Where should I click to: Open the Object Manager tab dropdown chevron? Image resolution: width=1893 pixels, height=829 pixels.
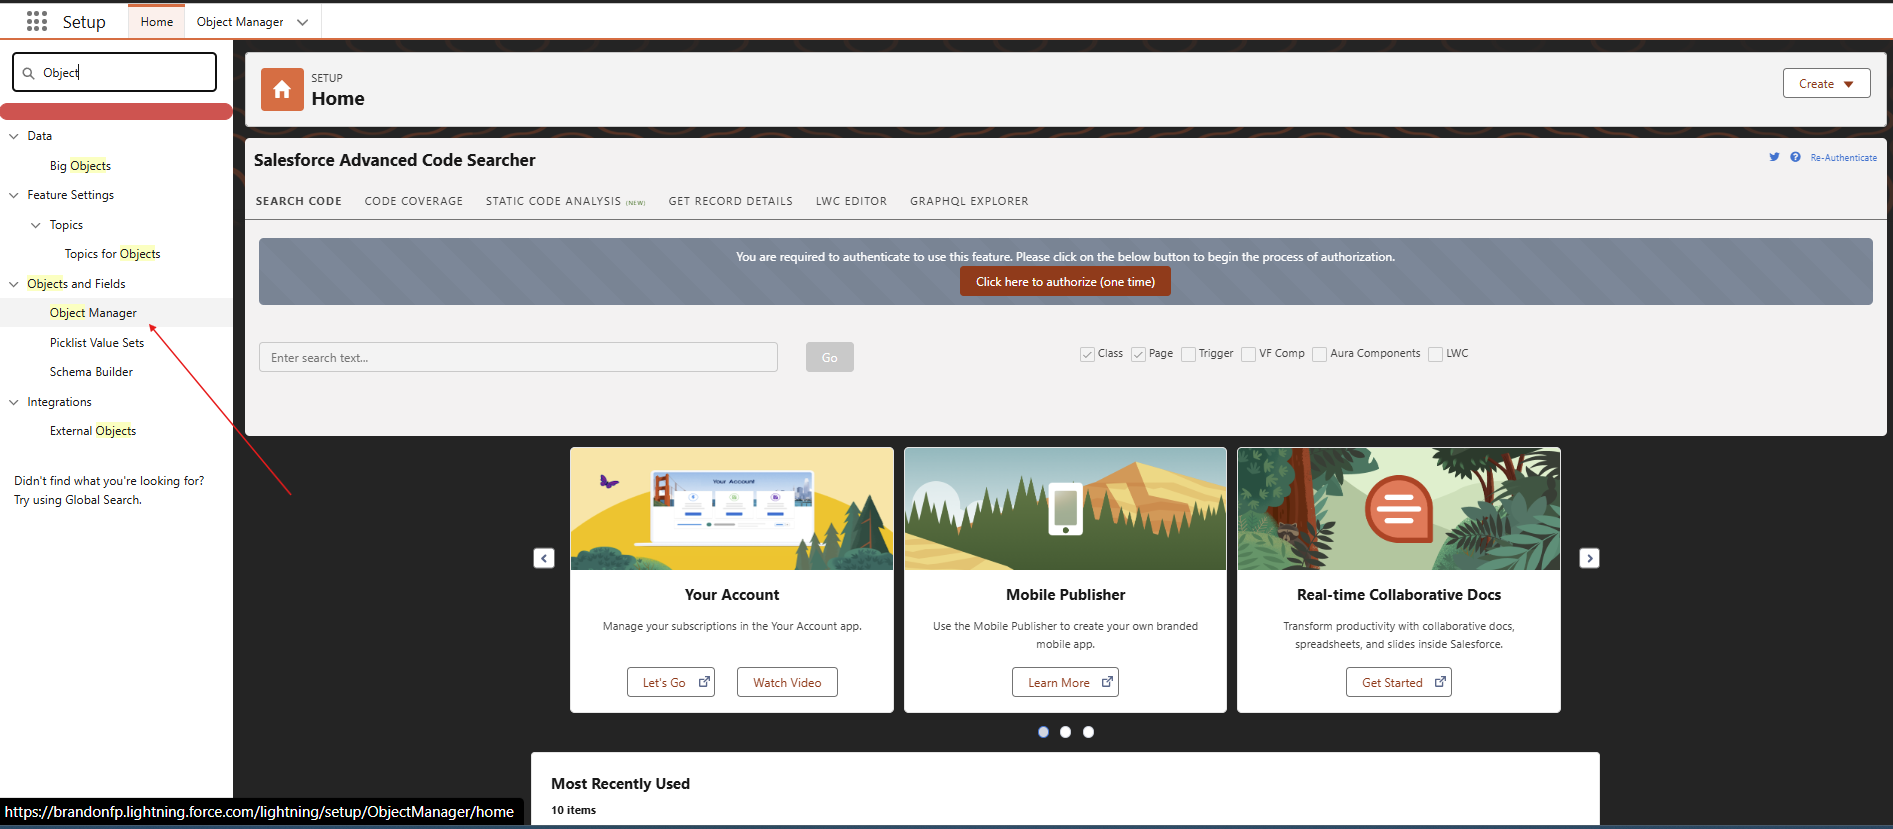click(302, 22)
